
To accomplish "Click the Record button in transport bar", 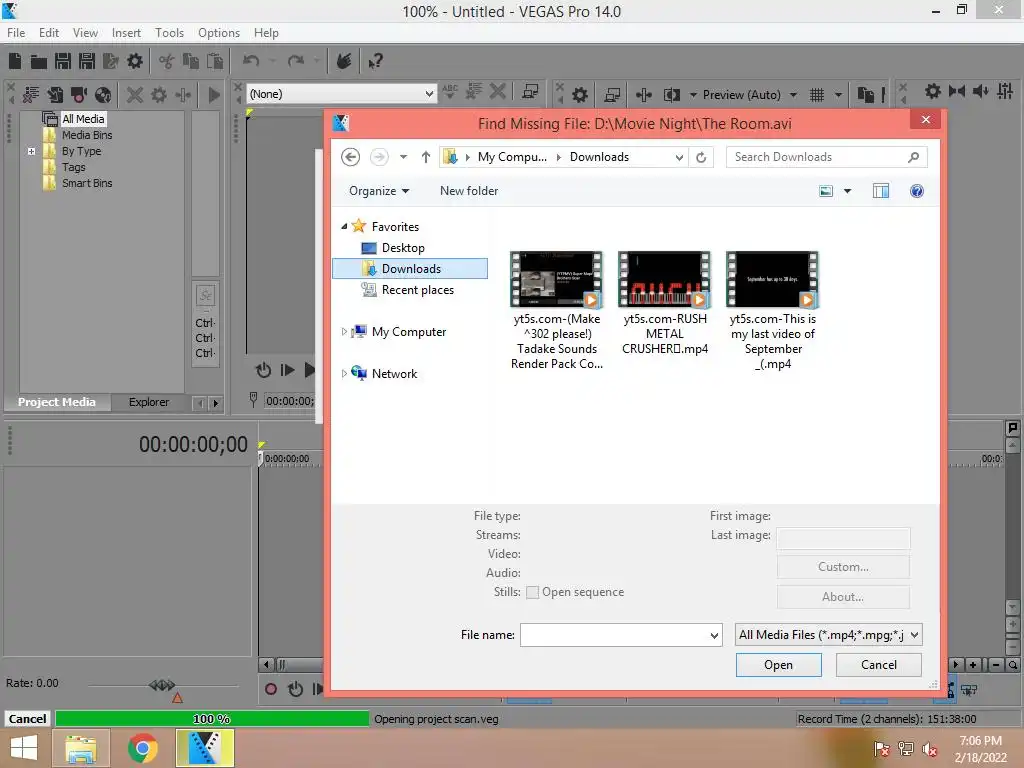I will (x=271, y=689).
